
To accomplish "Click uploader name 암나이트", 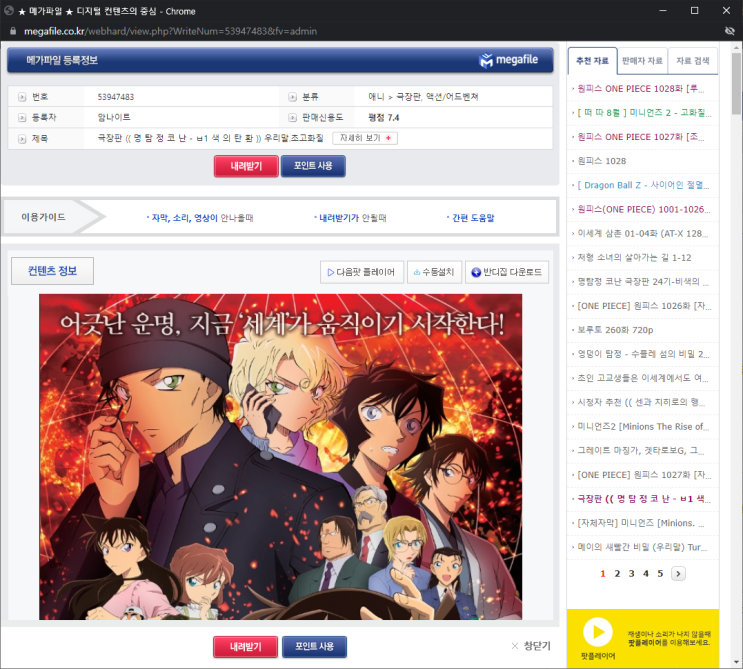I will [114, 117].
